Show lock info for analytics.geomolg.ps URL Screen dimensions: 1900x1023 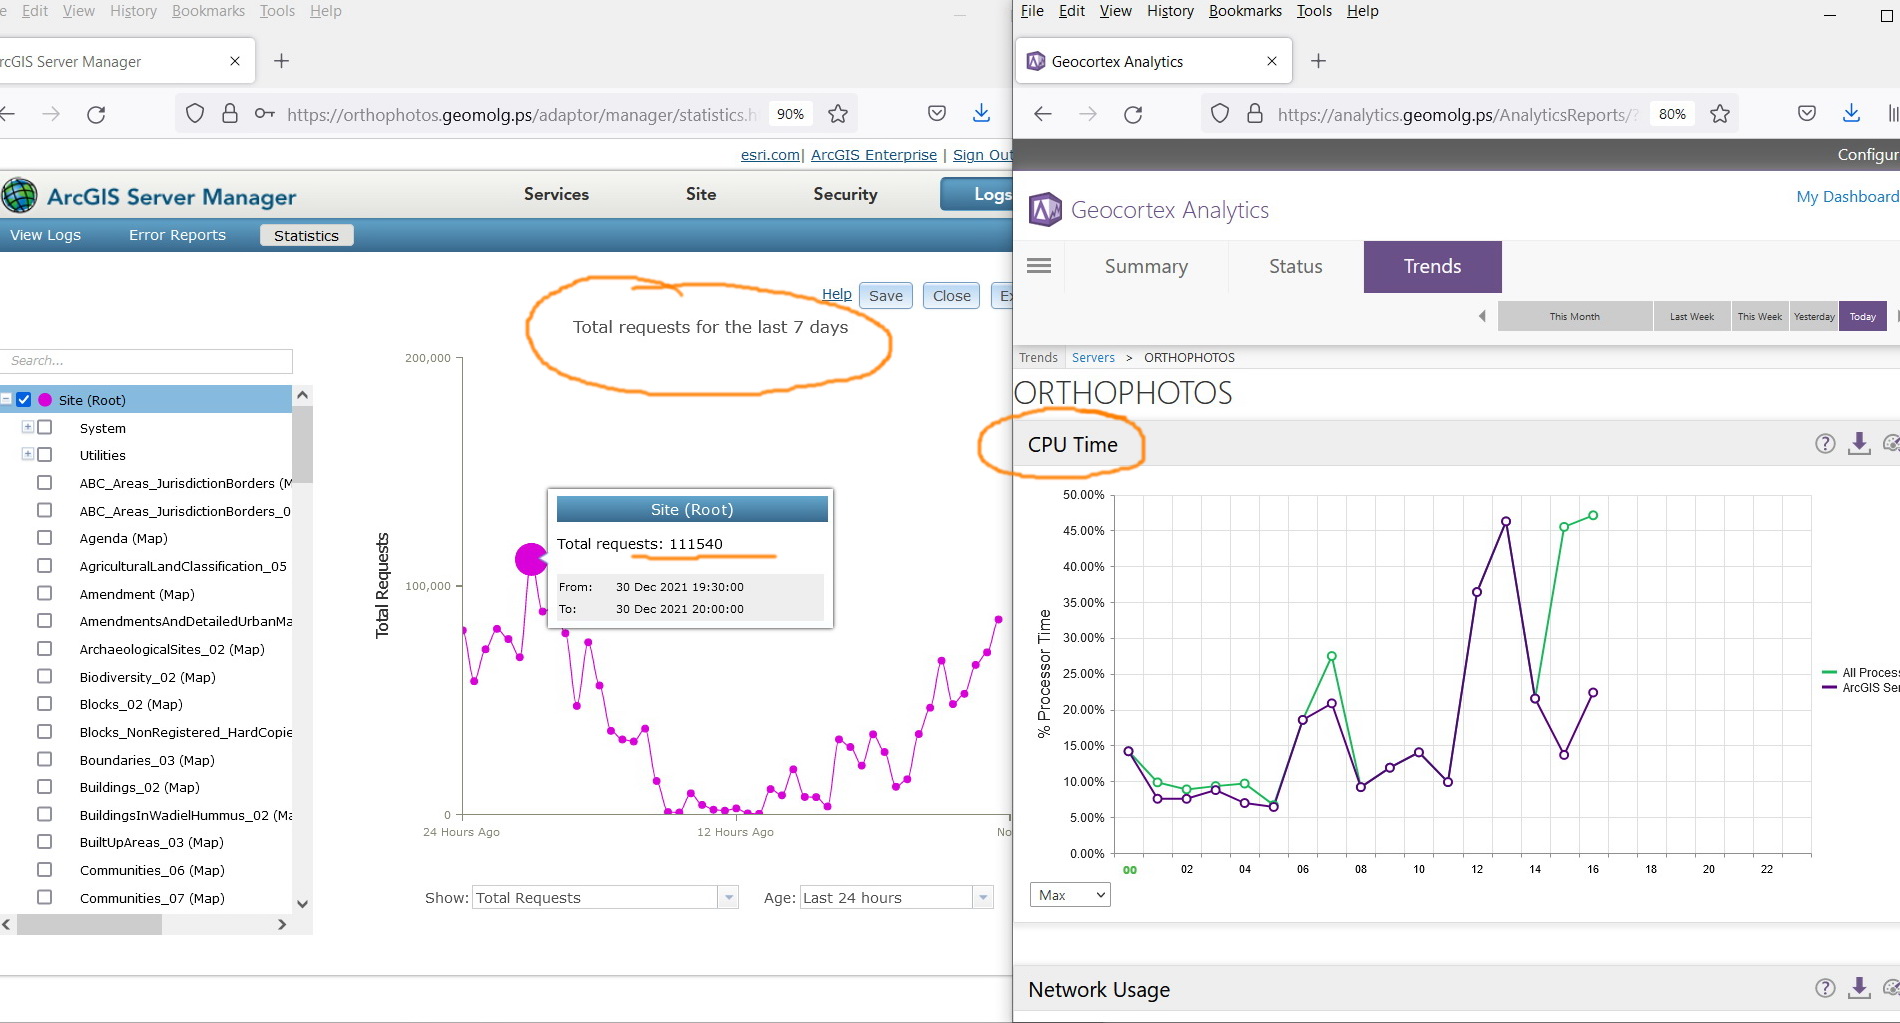[x=1255, y=113]
